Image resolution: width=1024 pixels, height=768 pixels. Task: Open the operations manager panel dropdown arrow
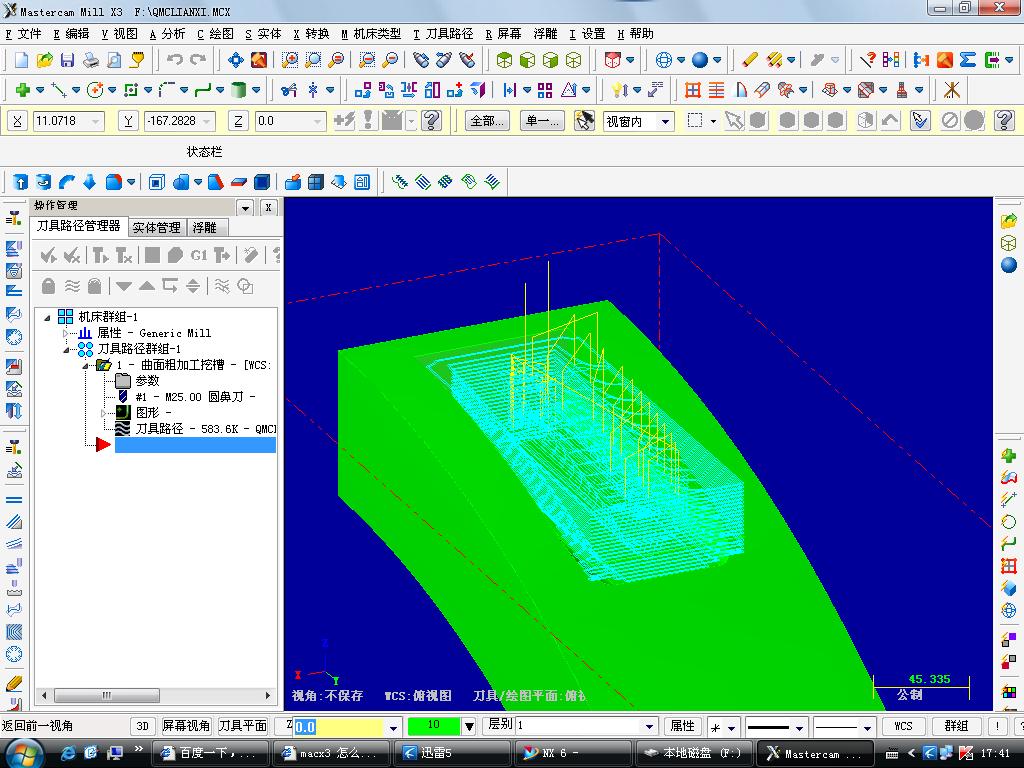245,208
